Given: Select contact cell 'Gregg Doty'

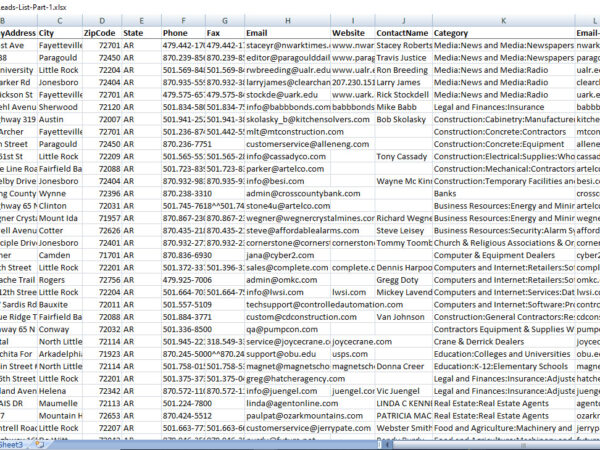Looking at the screenshot, I should 404,280.
